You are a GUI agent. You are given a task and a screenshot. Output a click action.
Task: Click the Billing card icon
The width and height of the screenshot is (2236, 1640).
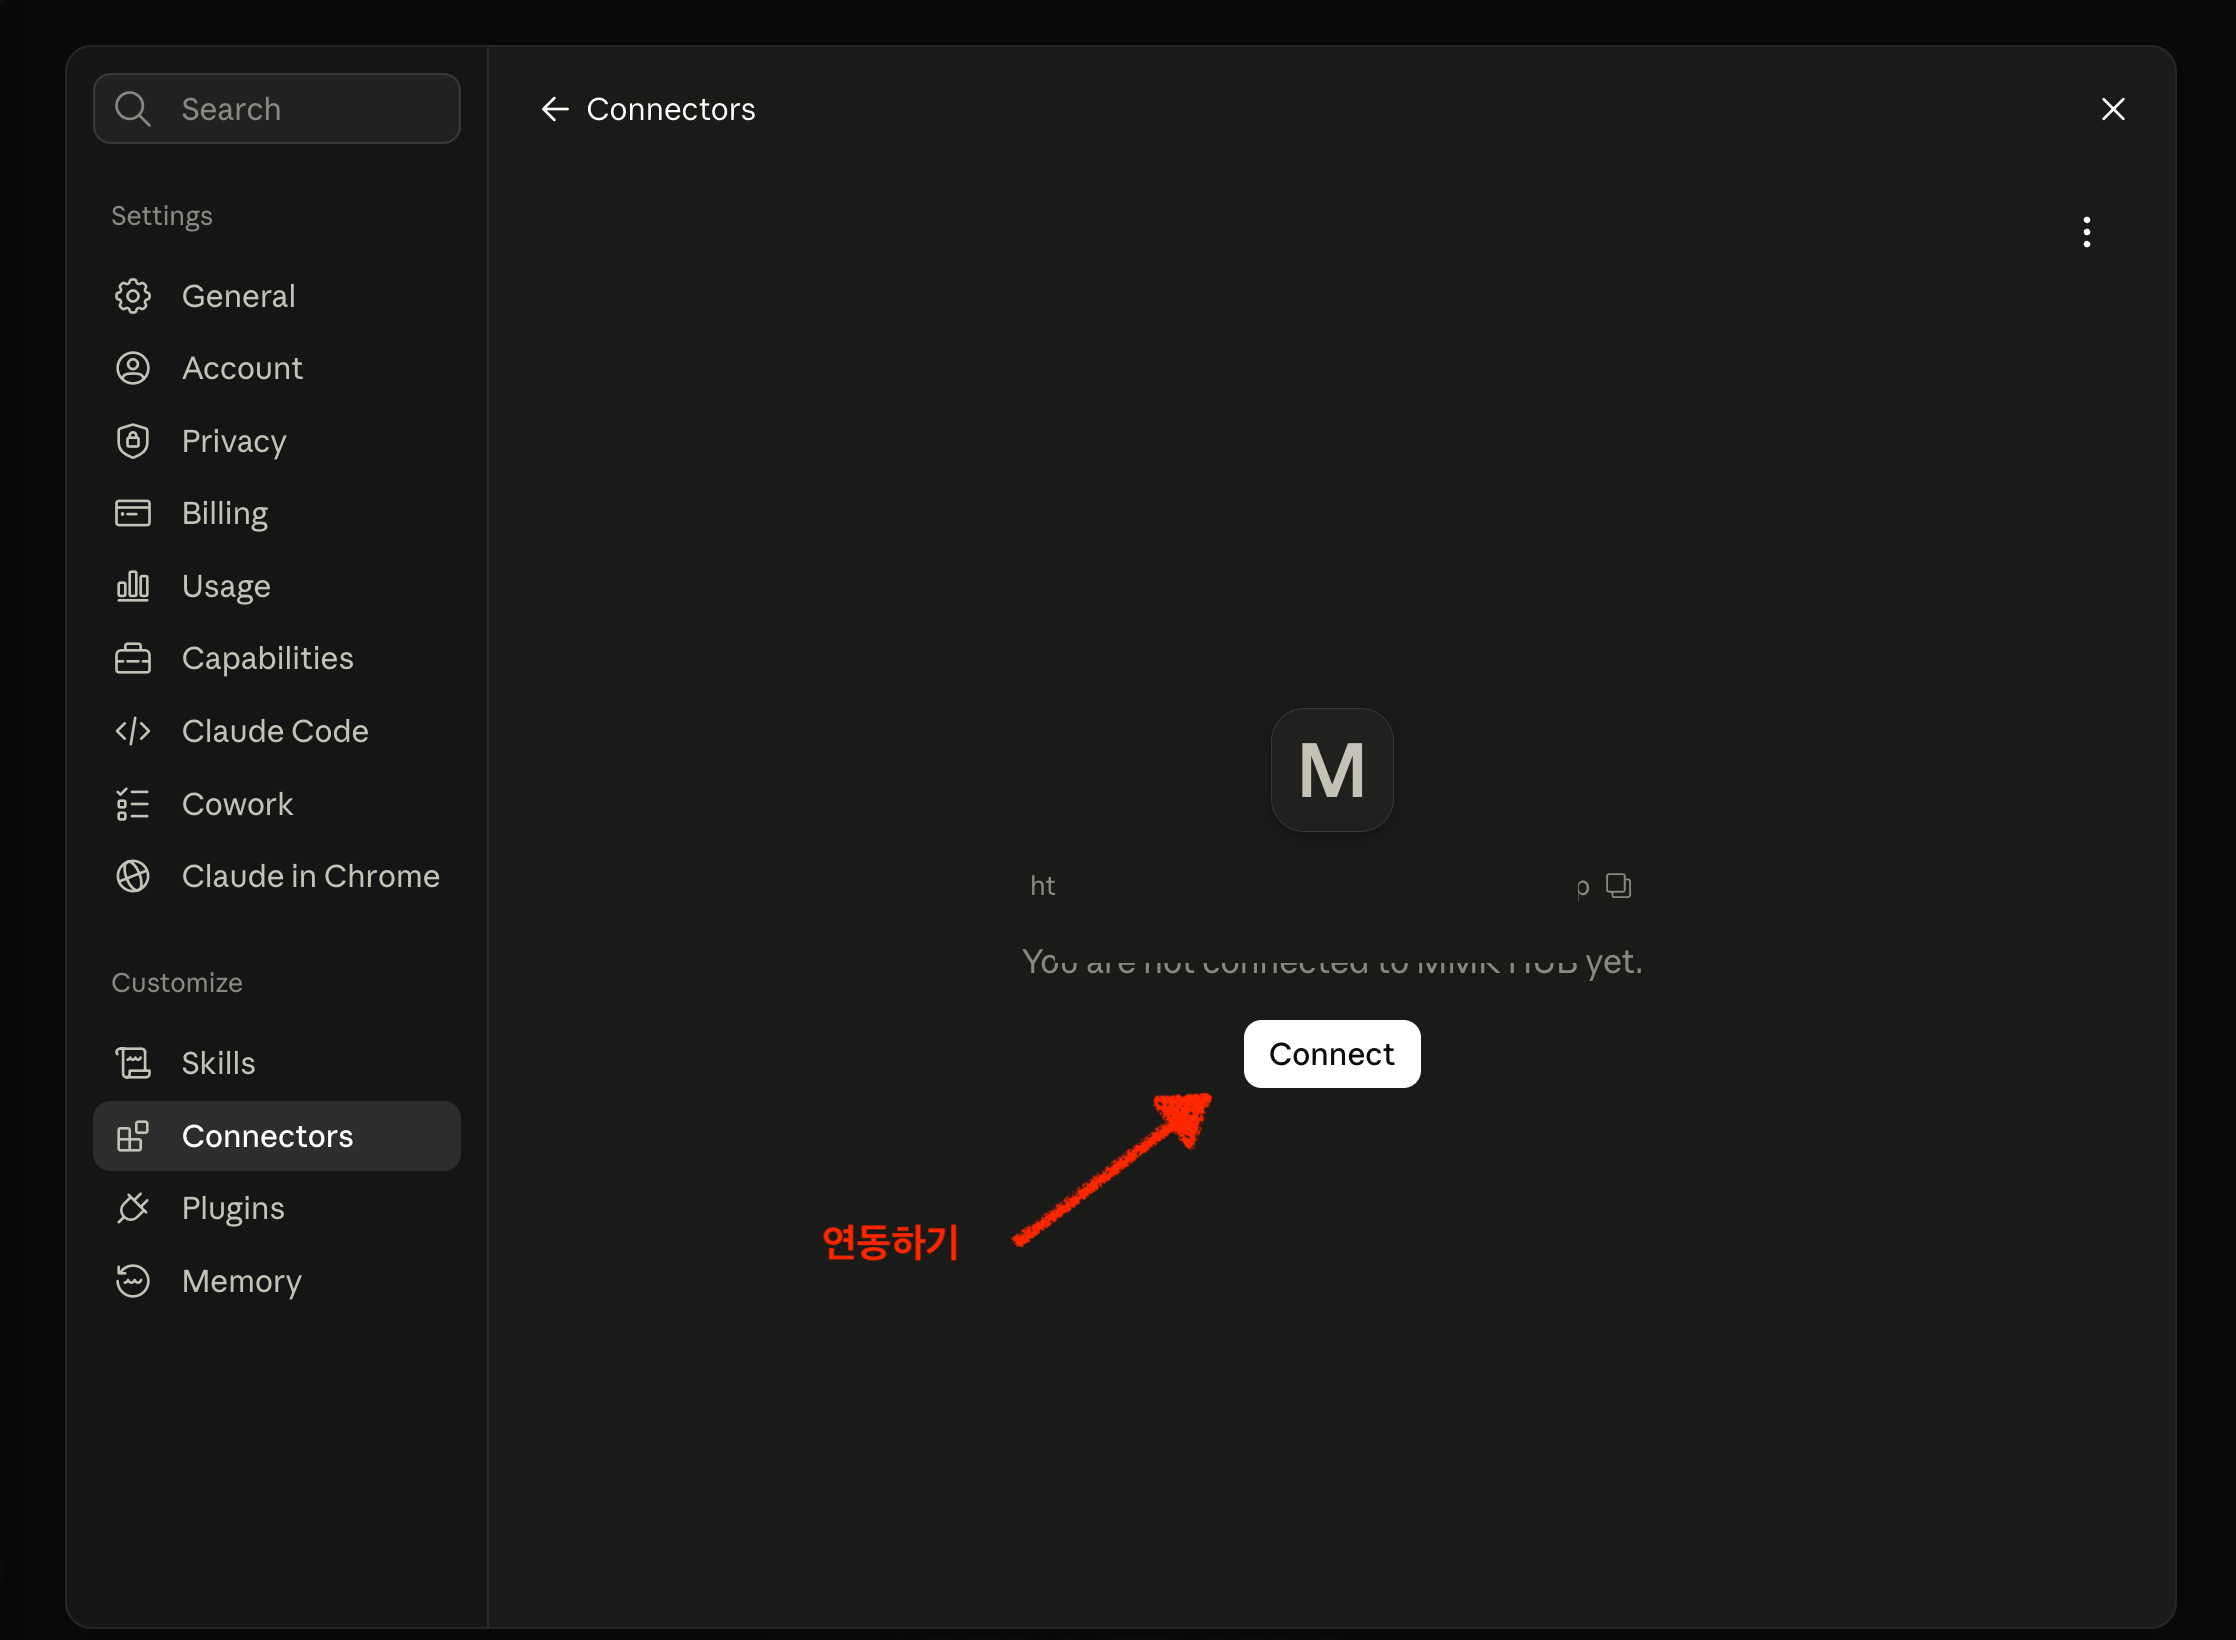133,513
